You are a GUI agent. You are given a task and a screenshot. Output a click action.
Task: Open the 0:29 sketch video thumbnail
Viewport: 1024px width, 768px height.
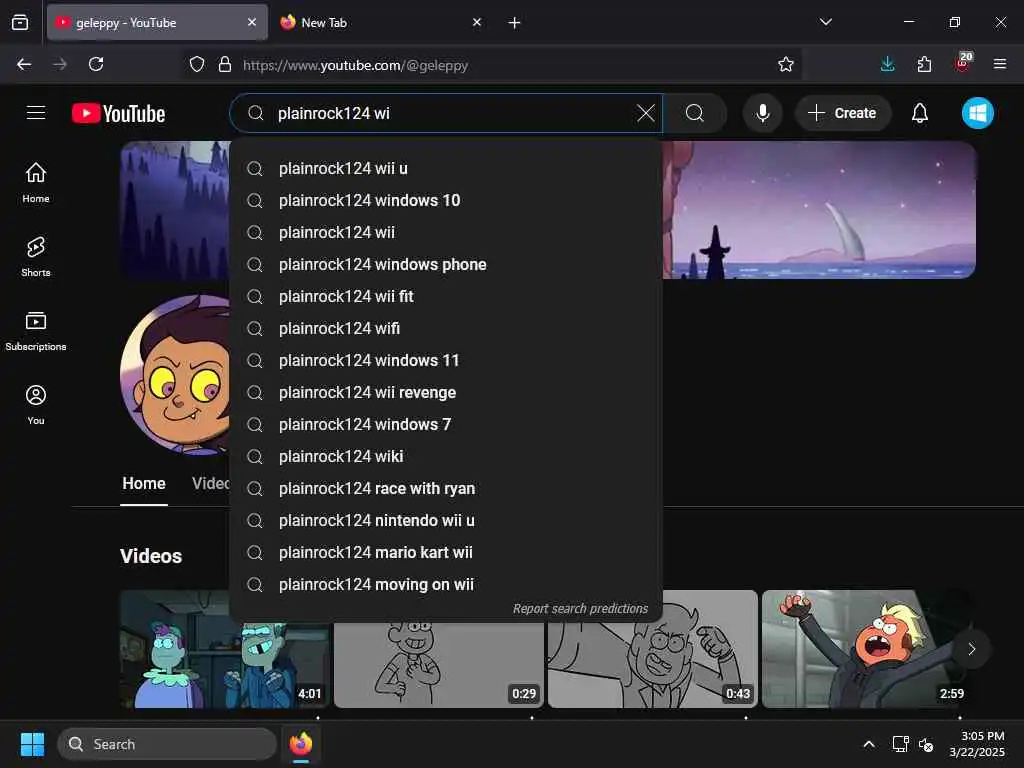click(439, 665)
